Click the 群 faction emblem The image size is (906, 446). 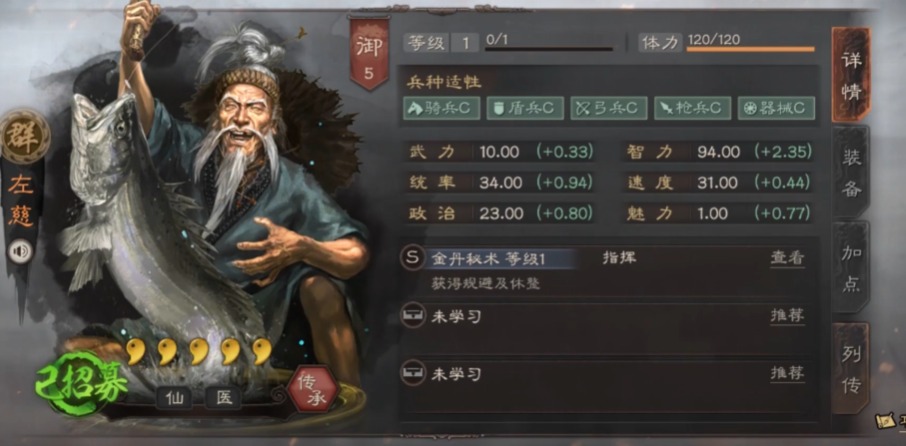(x=24, y=136)
